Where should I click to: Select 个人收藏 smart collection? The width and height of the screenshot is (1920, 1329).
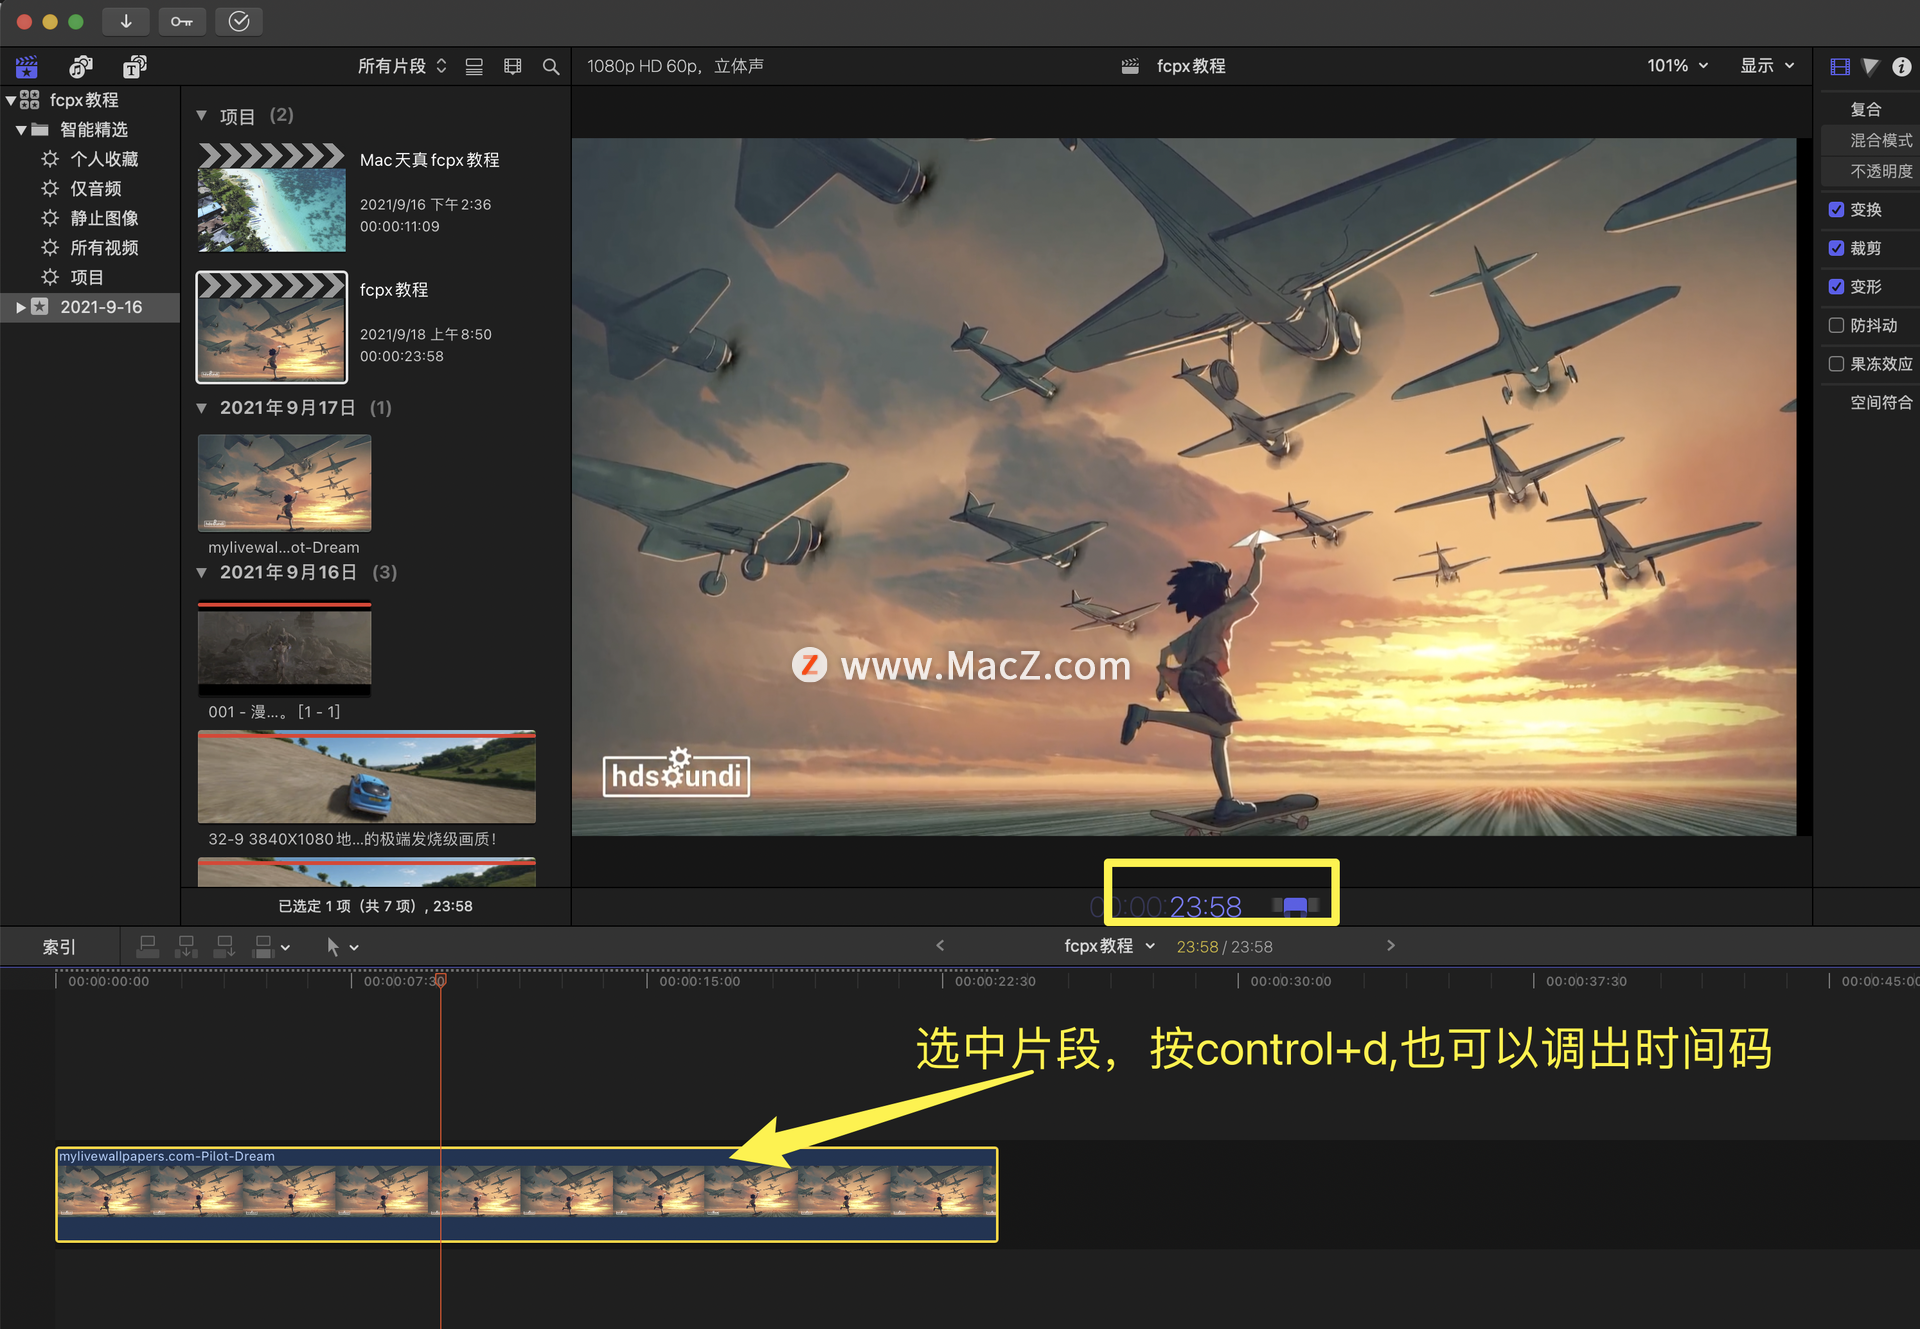(104, 159)
